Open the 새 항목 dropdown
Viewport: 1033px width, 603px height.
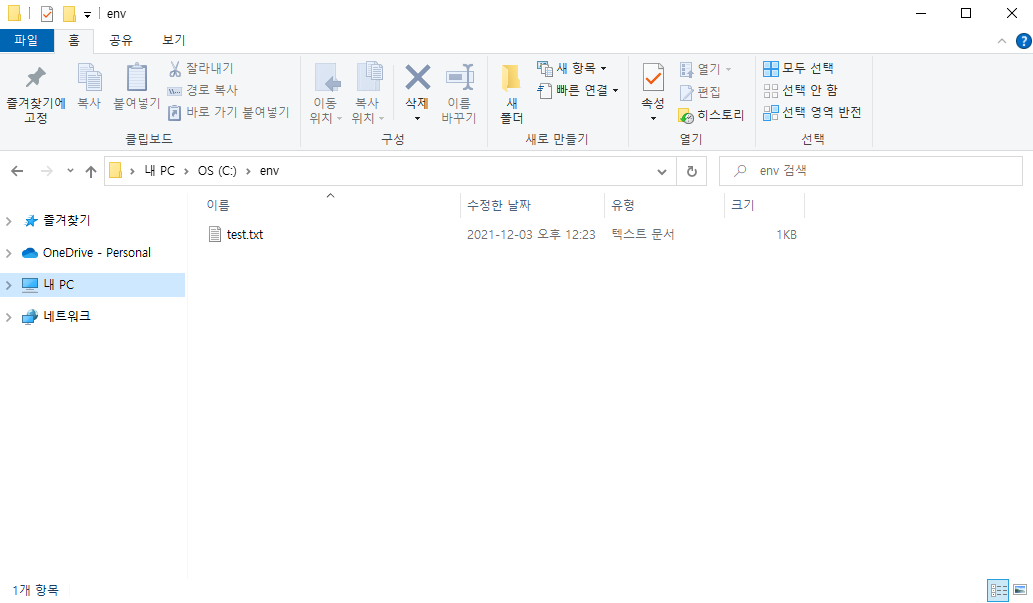(x=572, y=69)
